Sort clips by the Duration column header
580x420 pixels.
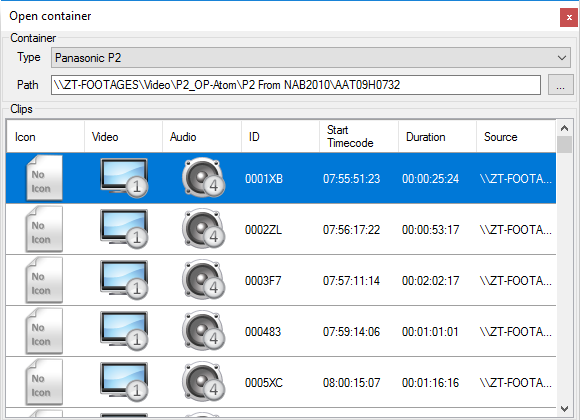coord(437,137)
